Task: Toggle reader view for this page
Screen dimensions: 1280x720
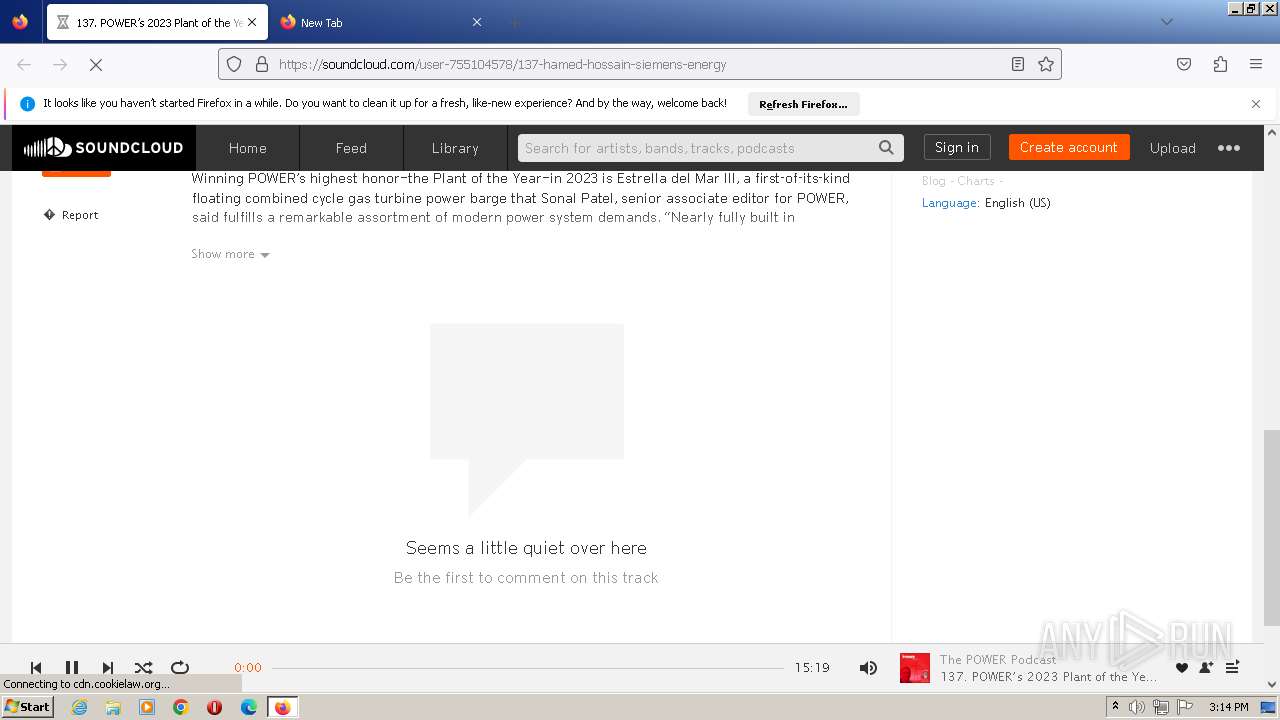Action: pyautogui.click(x=1018, y=64)
